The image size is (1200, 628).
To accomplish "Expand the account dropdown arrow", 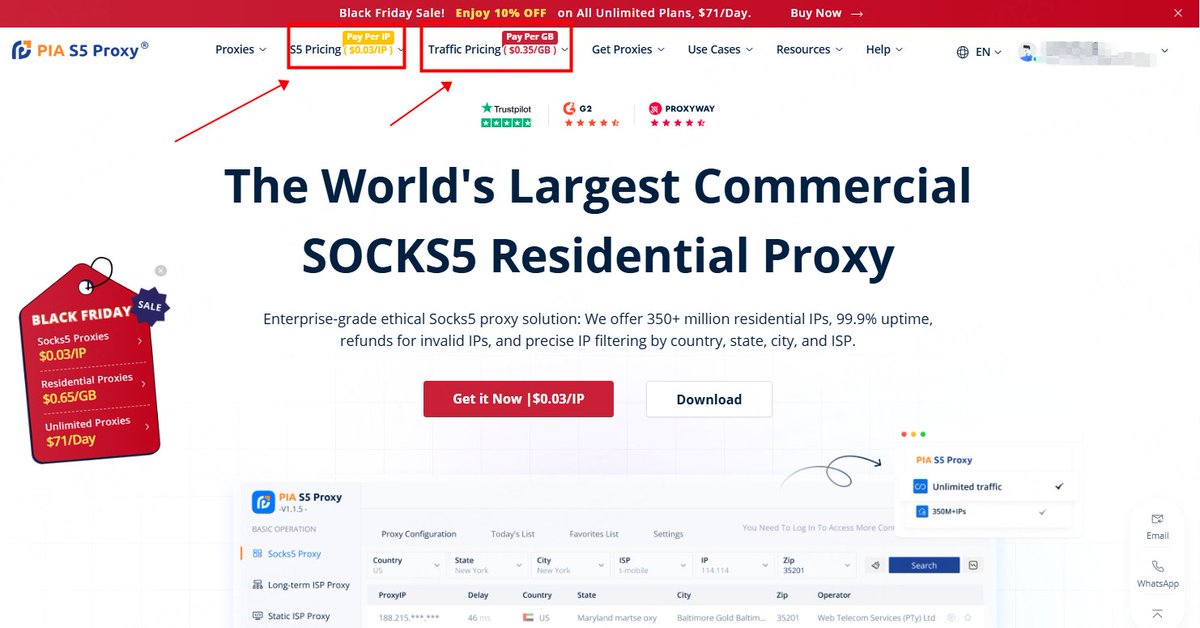I will (x=1164, y=51).
